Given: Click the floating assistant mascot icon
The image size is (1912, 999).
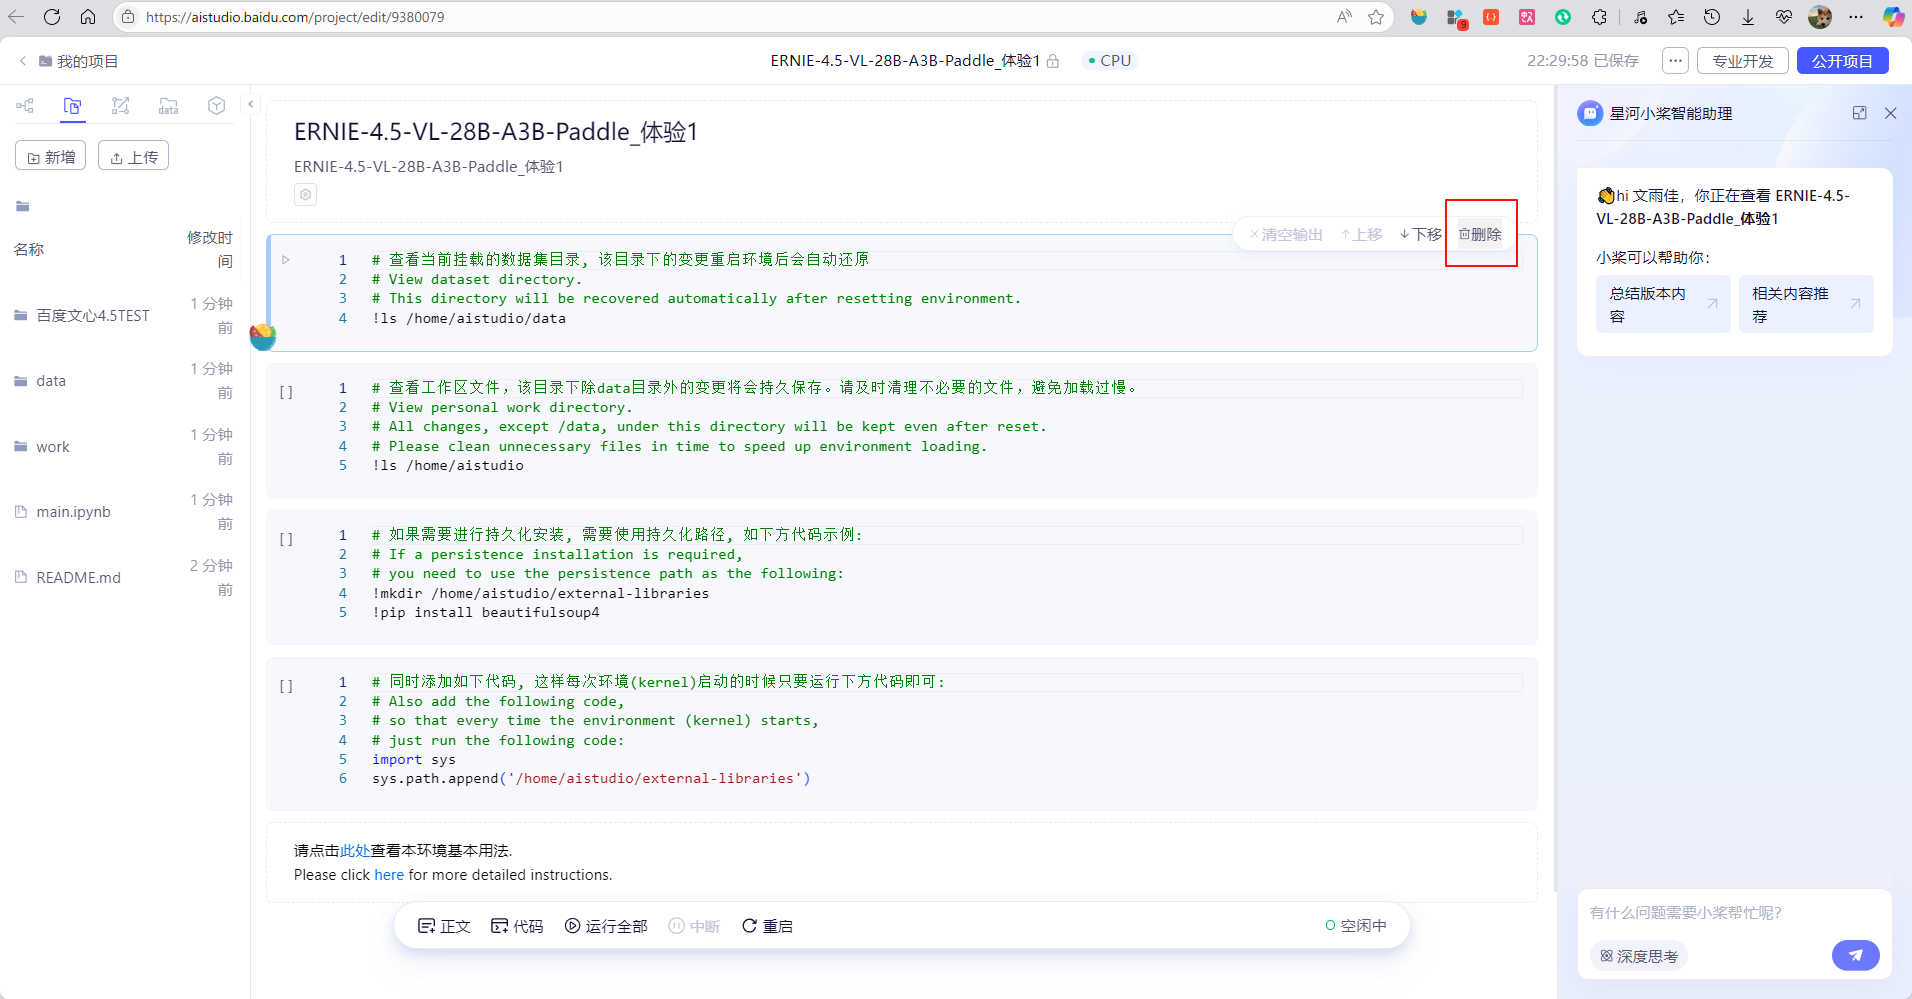Looking at the screenshot, I should pyautogui.click(x=263, y=337).
